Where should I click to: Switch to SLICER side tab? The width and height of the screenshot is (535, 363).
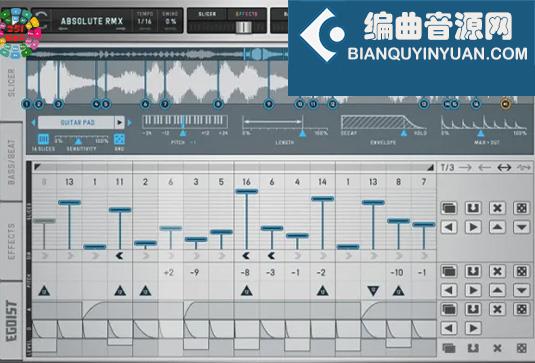point(11,83)
